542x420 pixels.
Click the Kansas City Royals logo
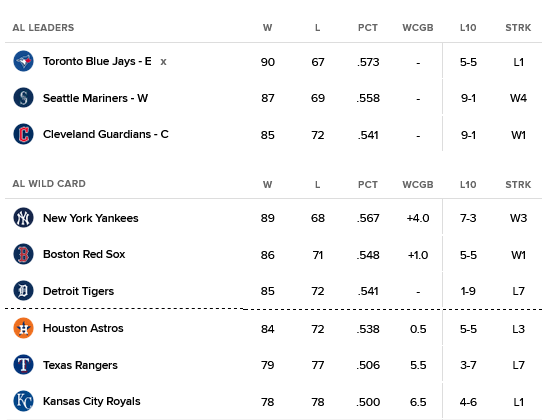point(23,401)
